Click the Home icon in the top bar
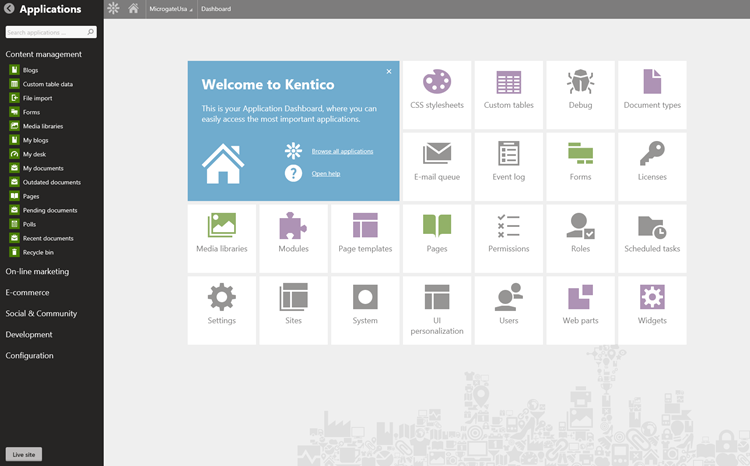Image resolution: width=750 pixels, height=466 pixels. point(133,9)
